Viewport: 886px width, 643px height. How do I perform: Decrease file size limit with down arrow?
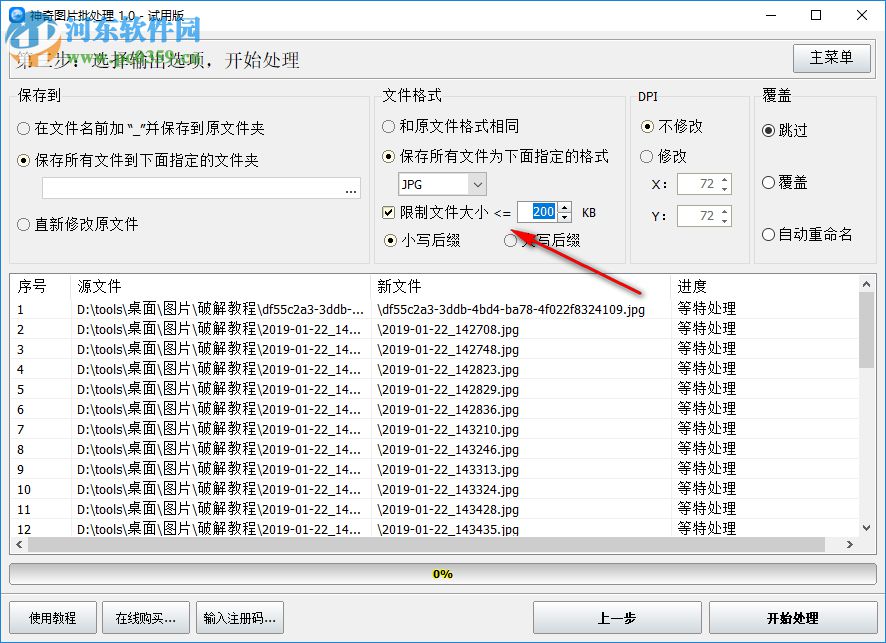[x=564, y=217]
